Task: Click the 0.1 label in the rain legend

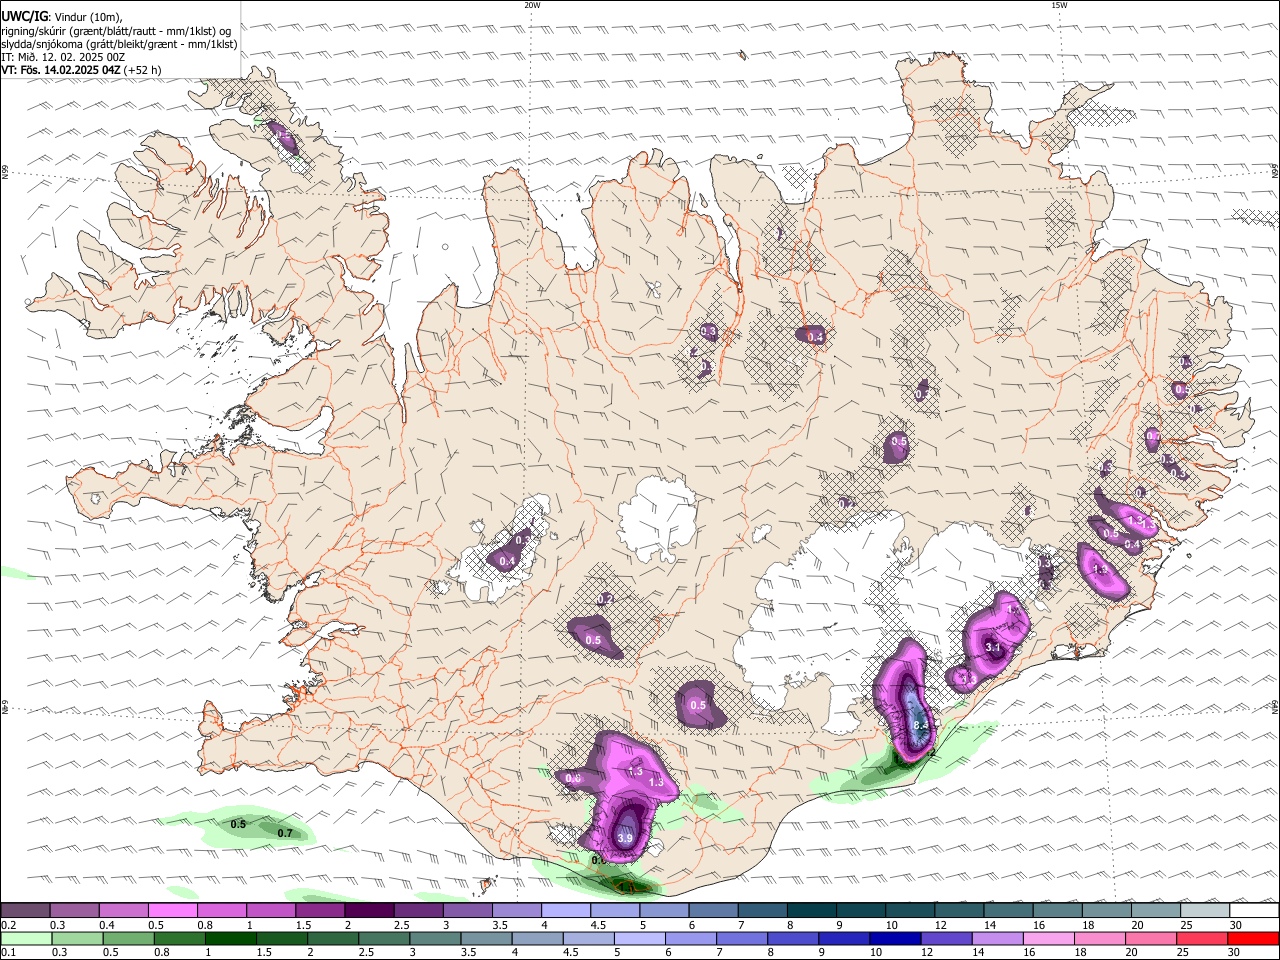Action: (9, 953)
